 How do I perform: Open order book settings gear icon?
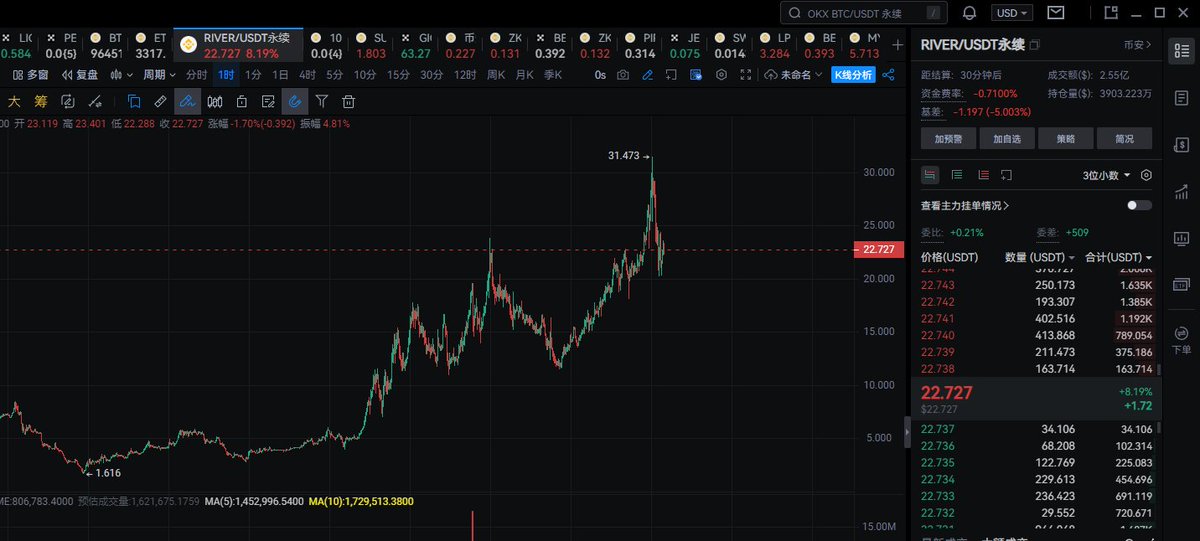tap(1146, 175)
